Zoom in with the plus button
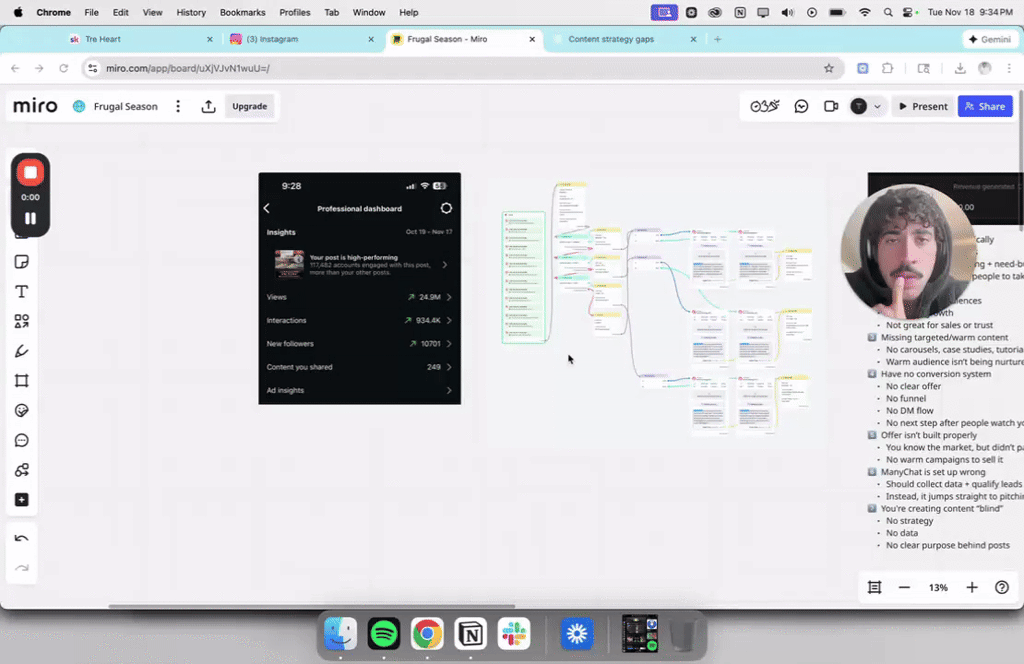The image size is (1024, 664). point(972,588)
